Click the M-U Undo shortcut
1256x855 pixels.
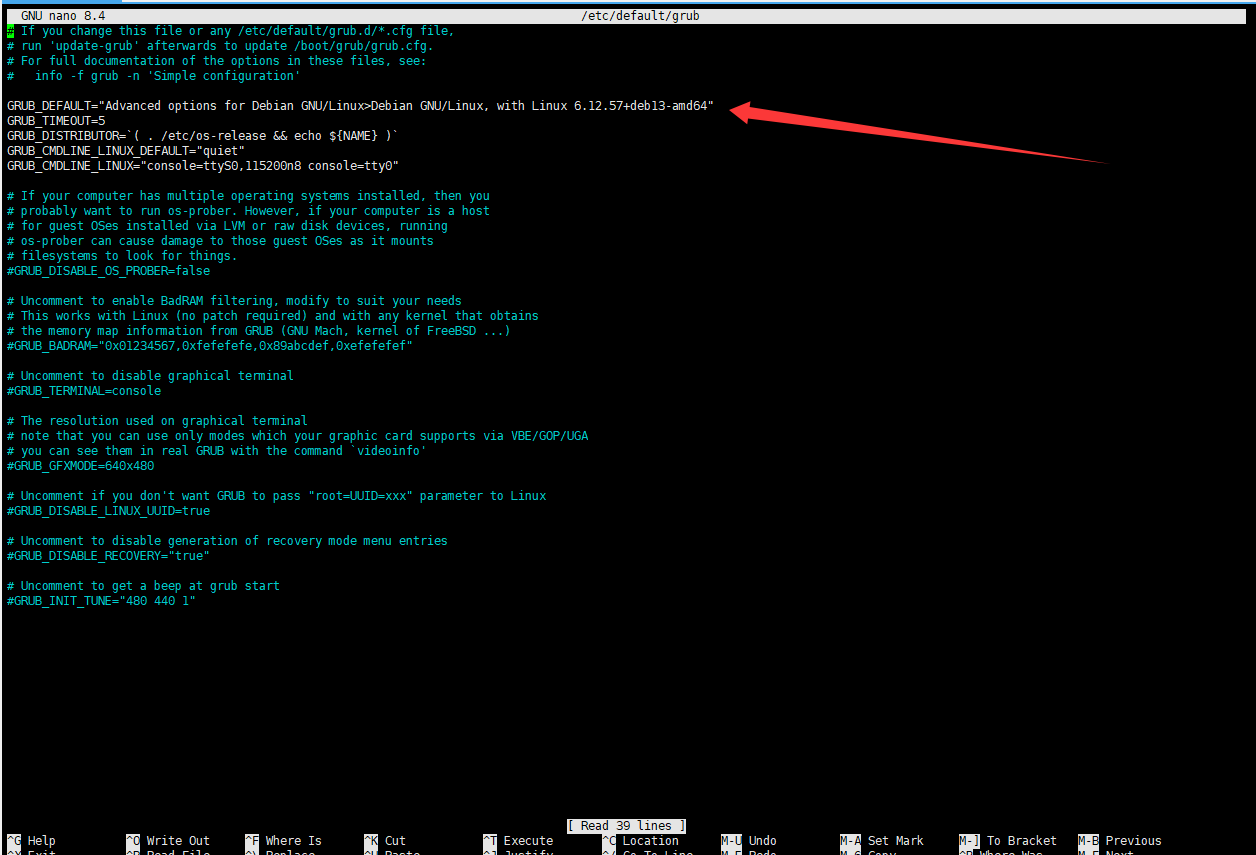coord(750,841)
